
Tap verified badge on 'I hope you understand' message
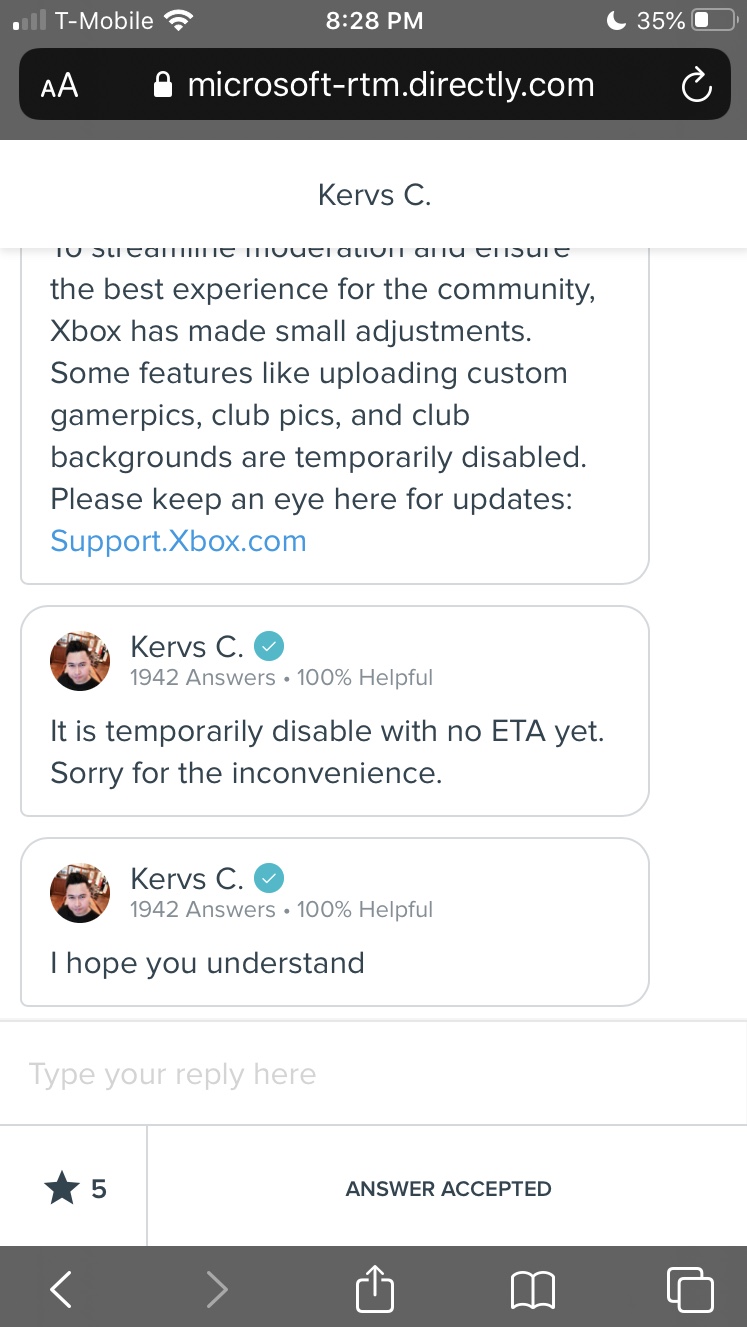point(269,879)
